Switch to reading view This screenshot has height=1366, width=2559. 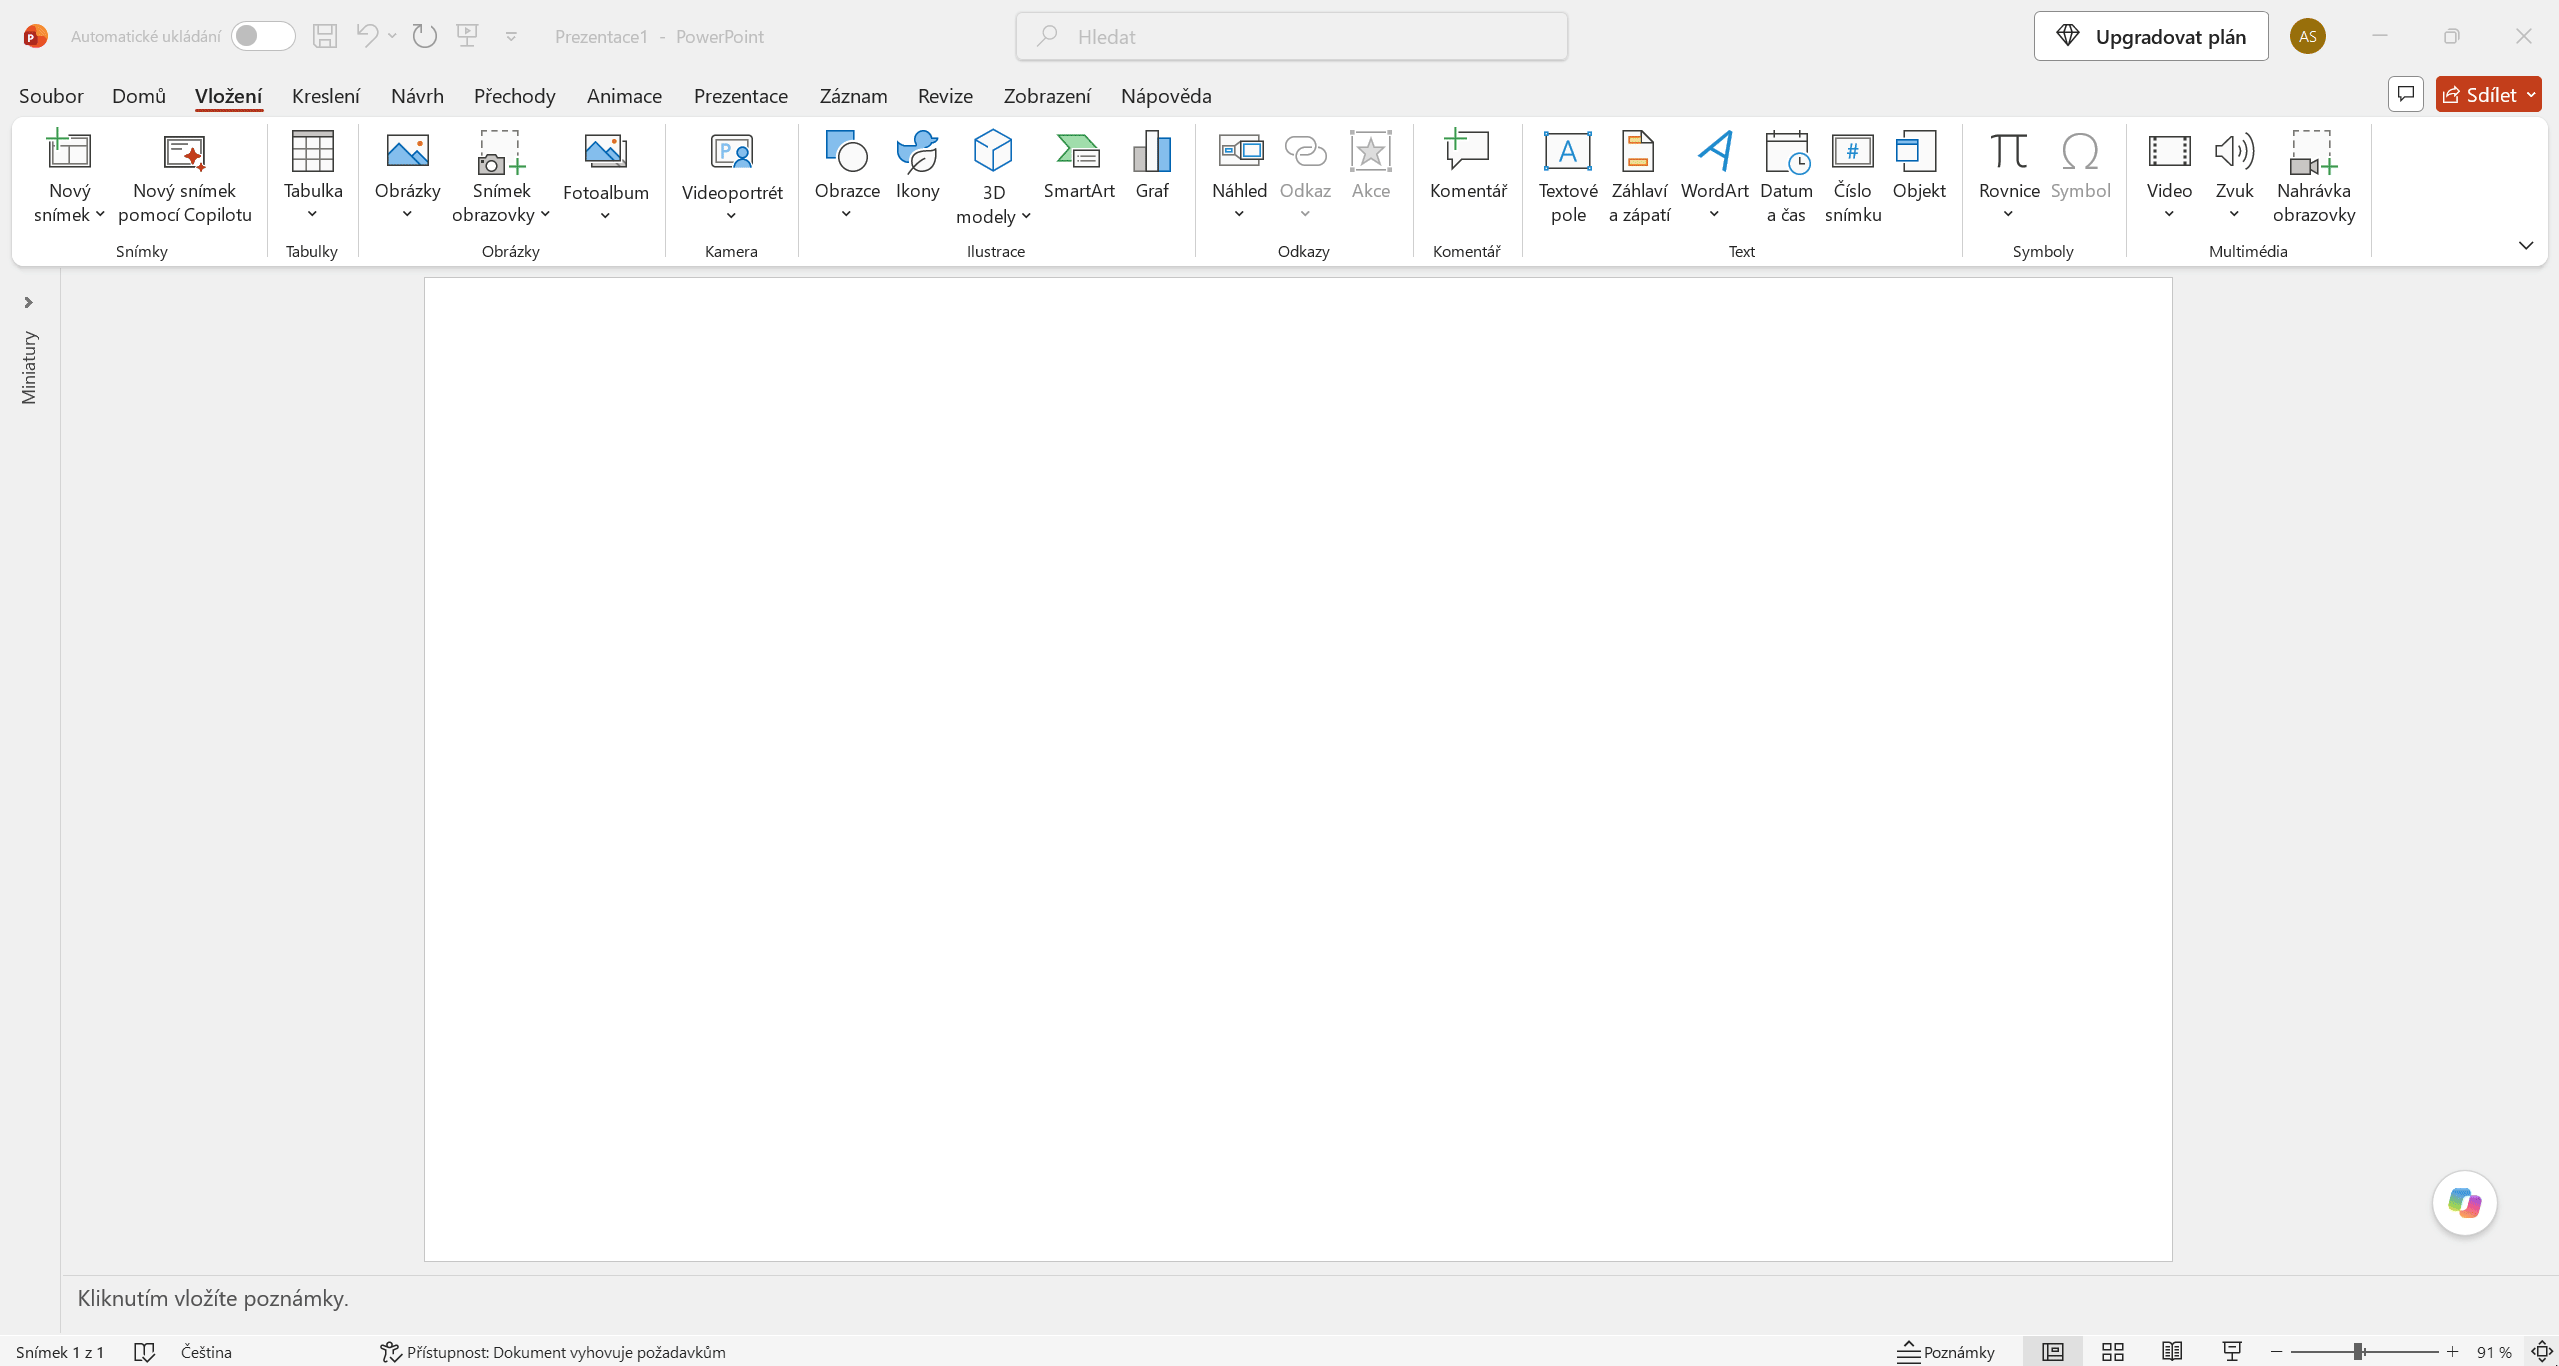click(2172, 1352)
